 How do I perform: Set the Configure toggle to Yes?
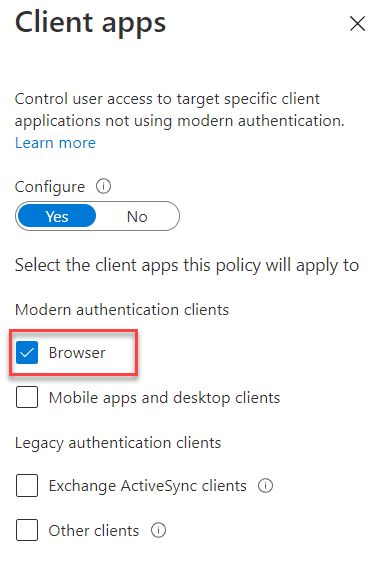point(57,216)
